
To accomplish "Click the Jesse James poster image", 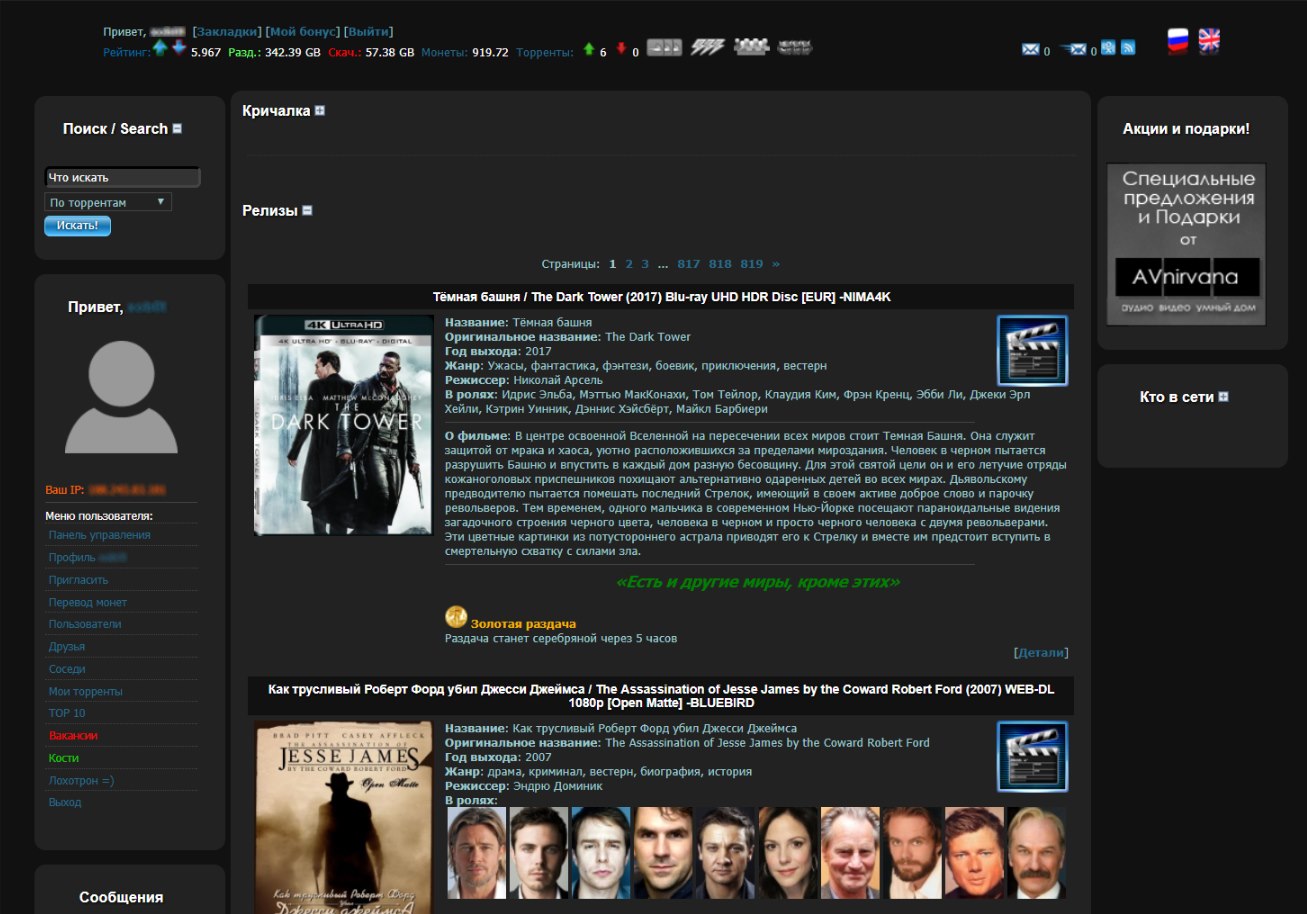I will point(344,817).
